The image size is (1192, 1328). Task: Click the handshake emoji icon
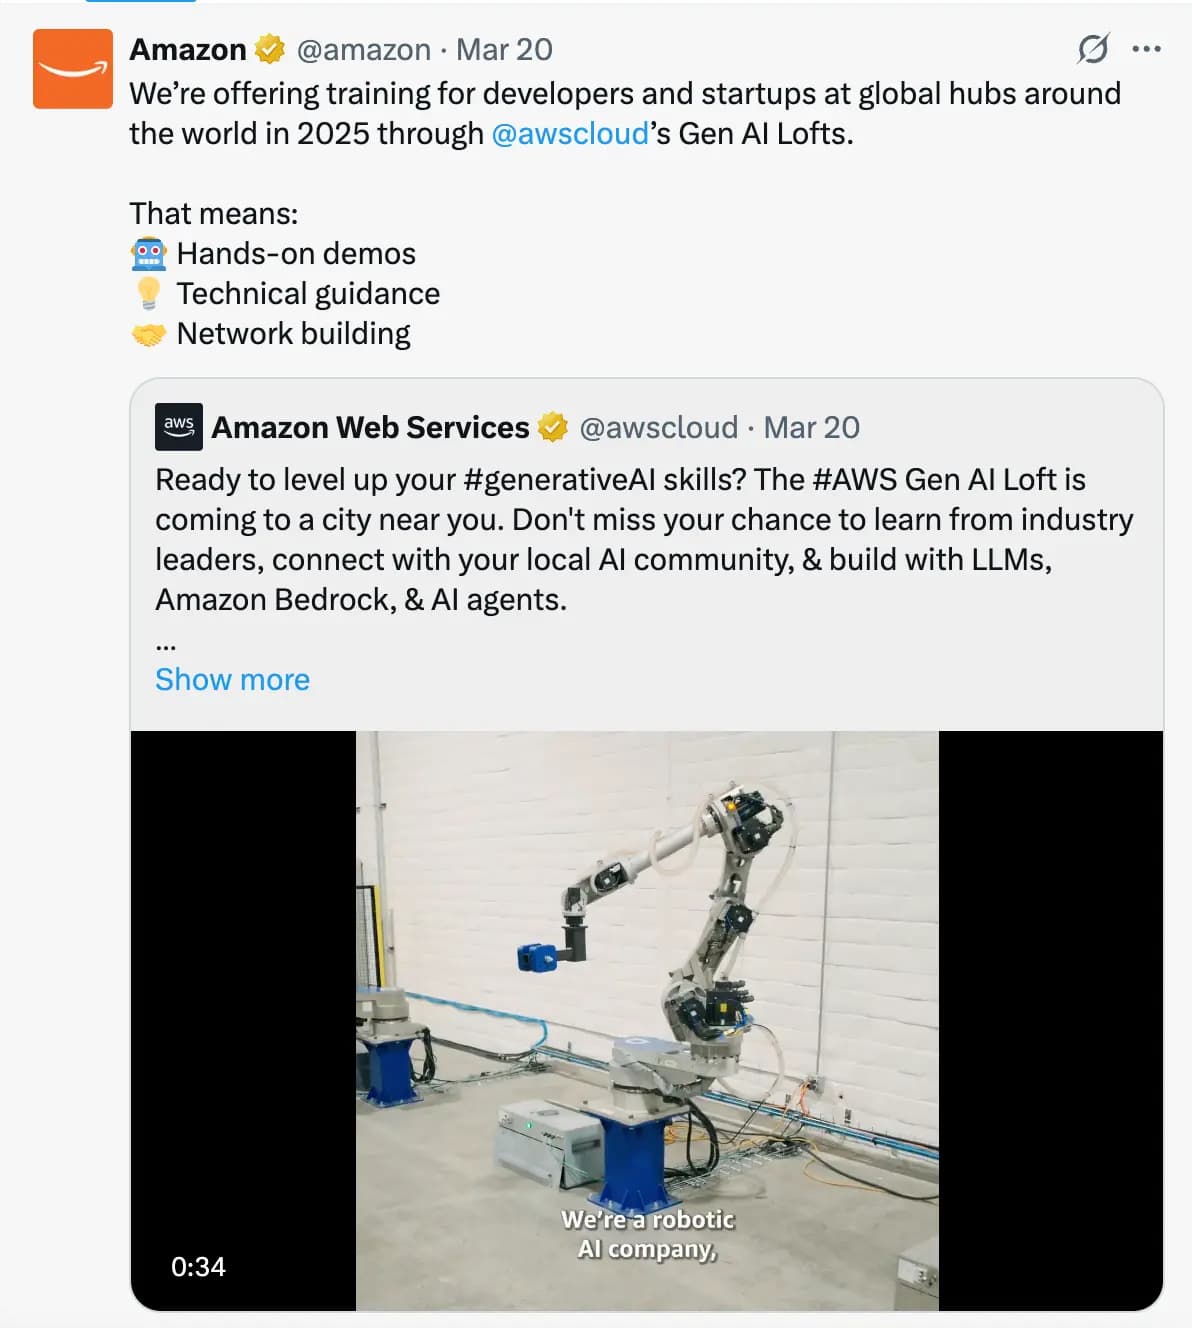(x=149, y=334)
